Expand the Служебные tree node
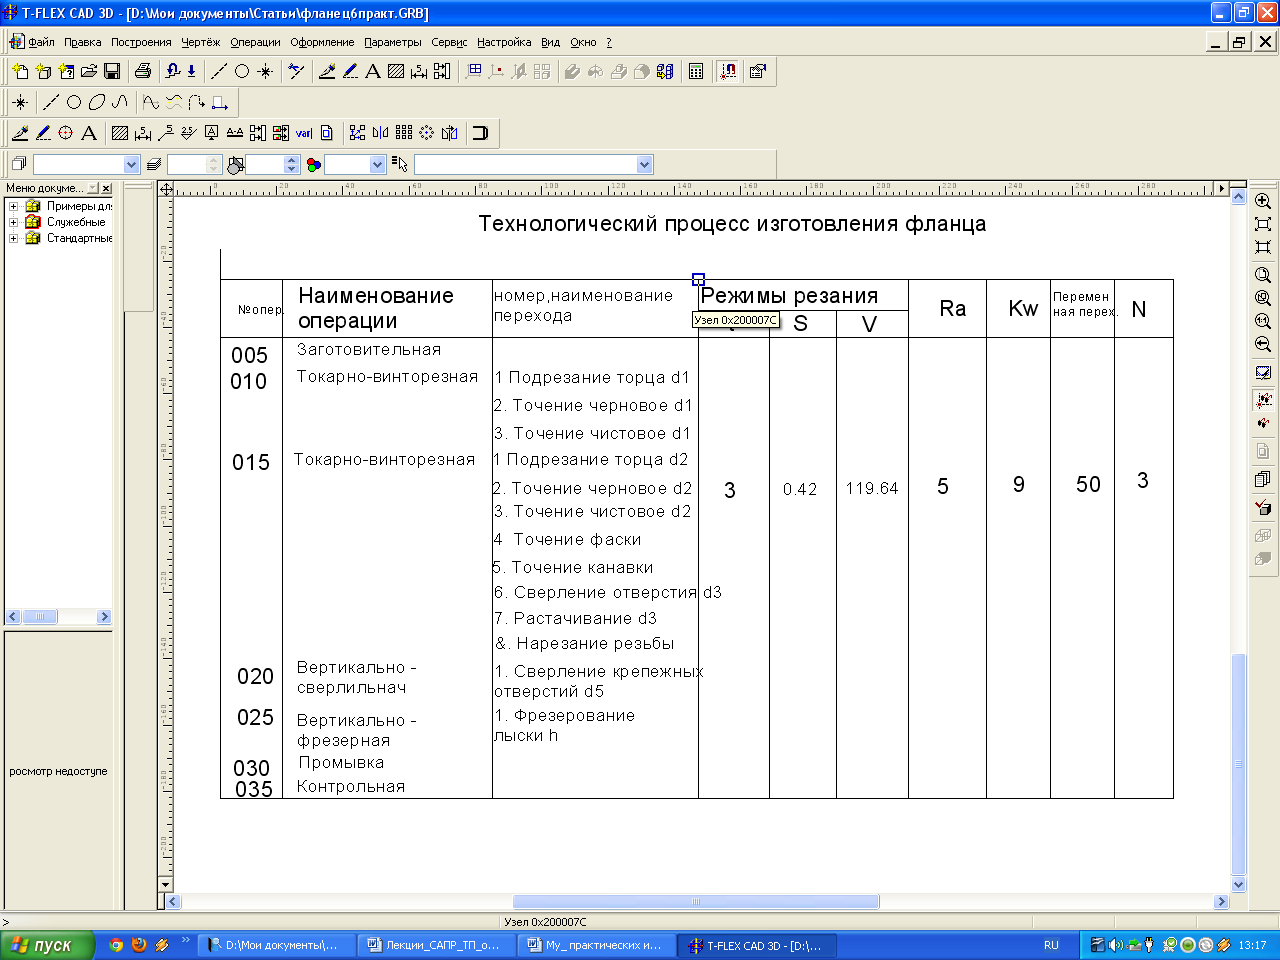The width and height of the screenshot is (1280, 960). pyautogui.click(x=14, y=222)
